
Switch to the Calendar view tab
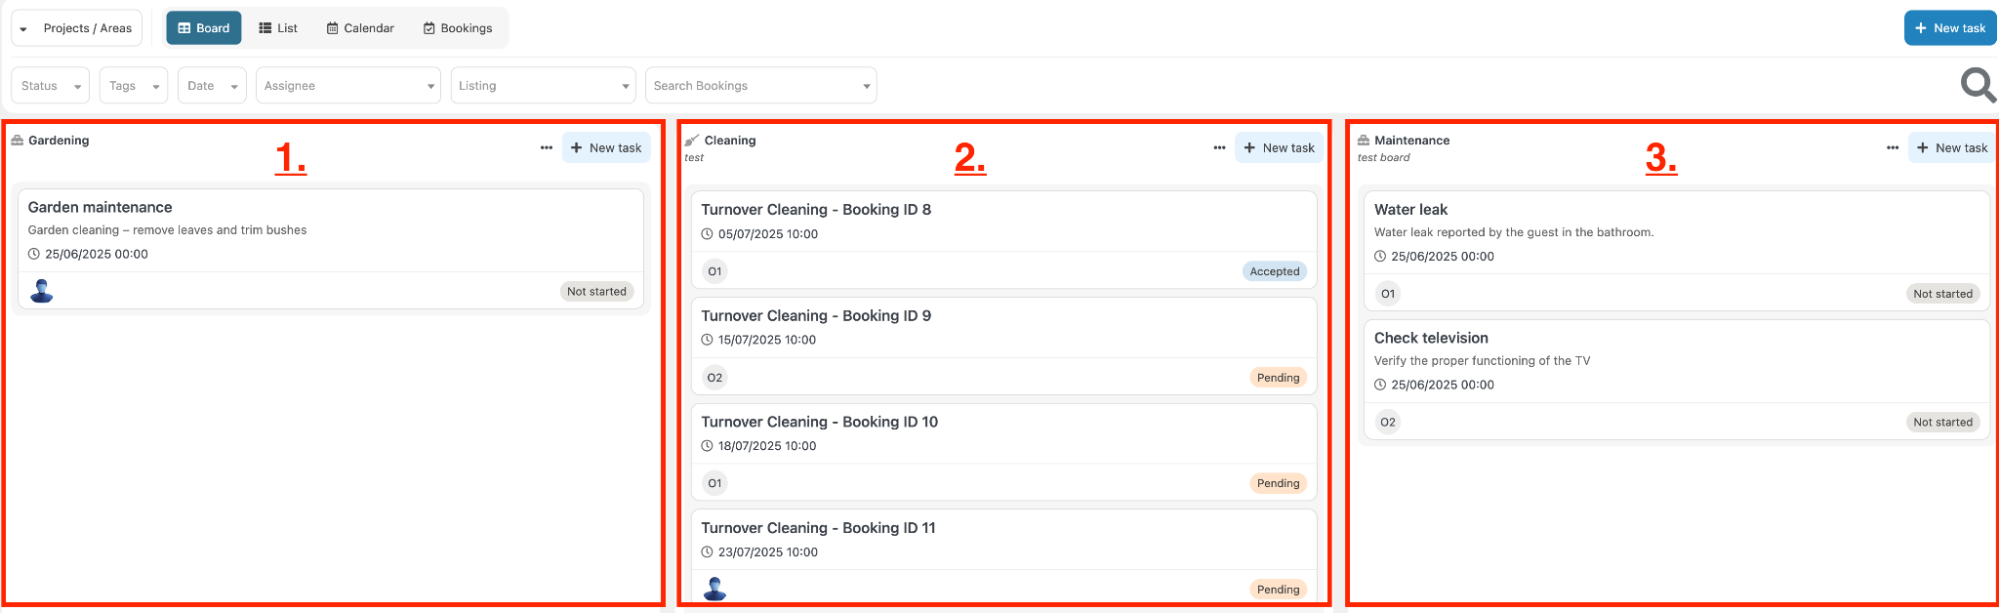coord(360,28)
